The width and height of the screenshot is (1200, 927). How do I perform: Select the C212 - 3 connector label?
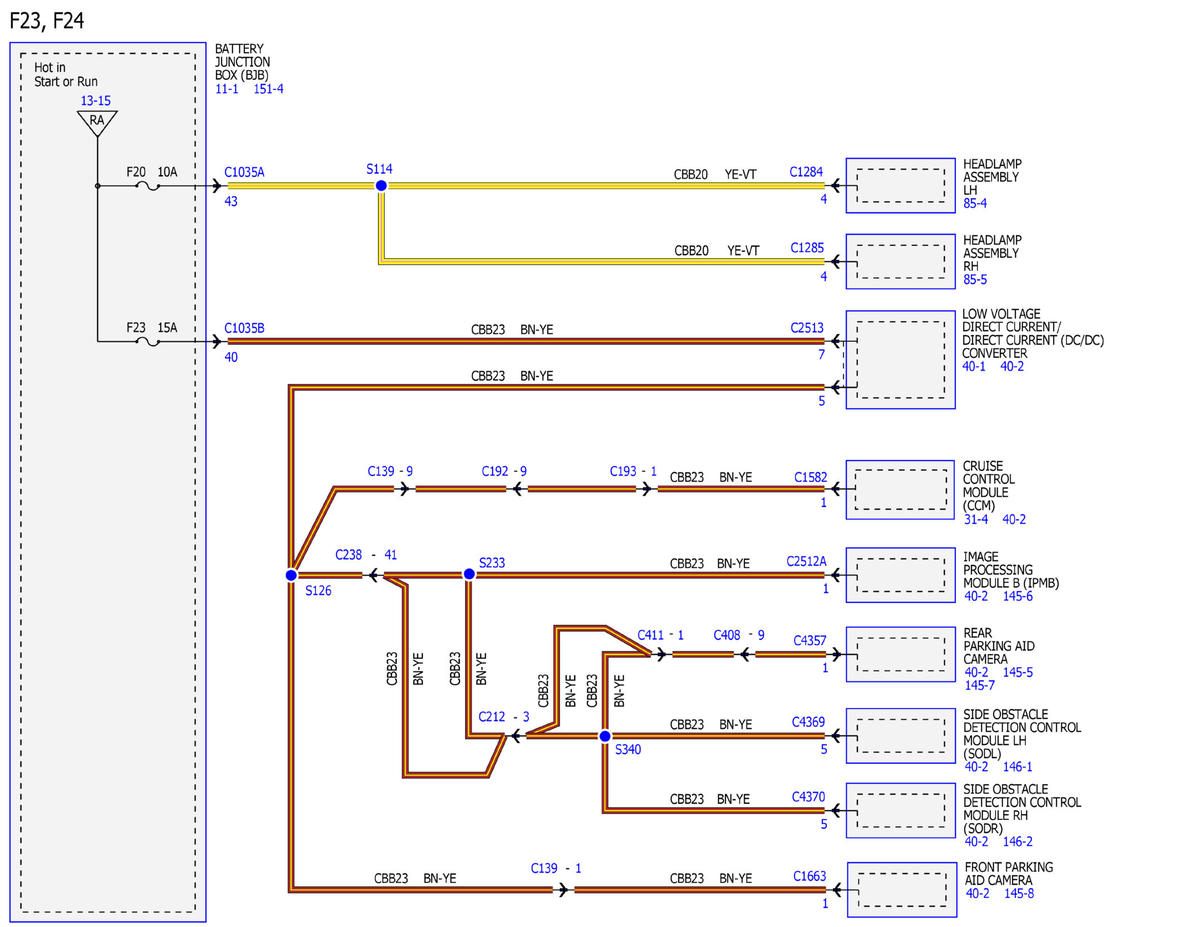click(x=503, y=716)
